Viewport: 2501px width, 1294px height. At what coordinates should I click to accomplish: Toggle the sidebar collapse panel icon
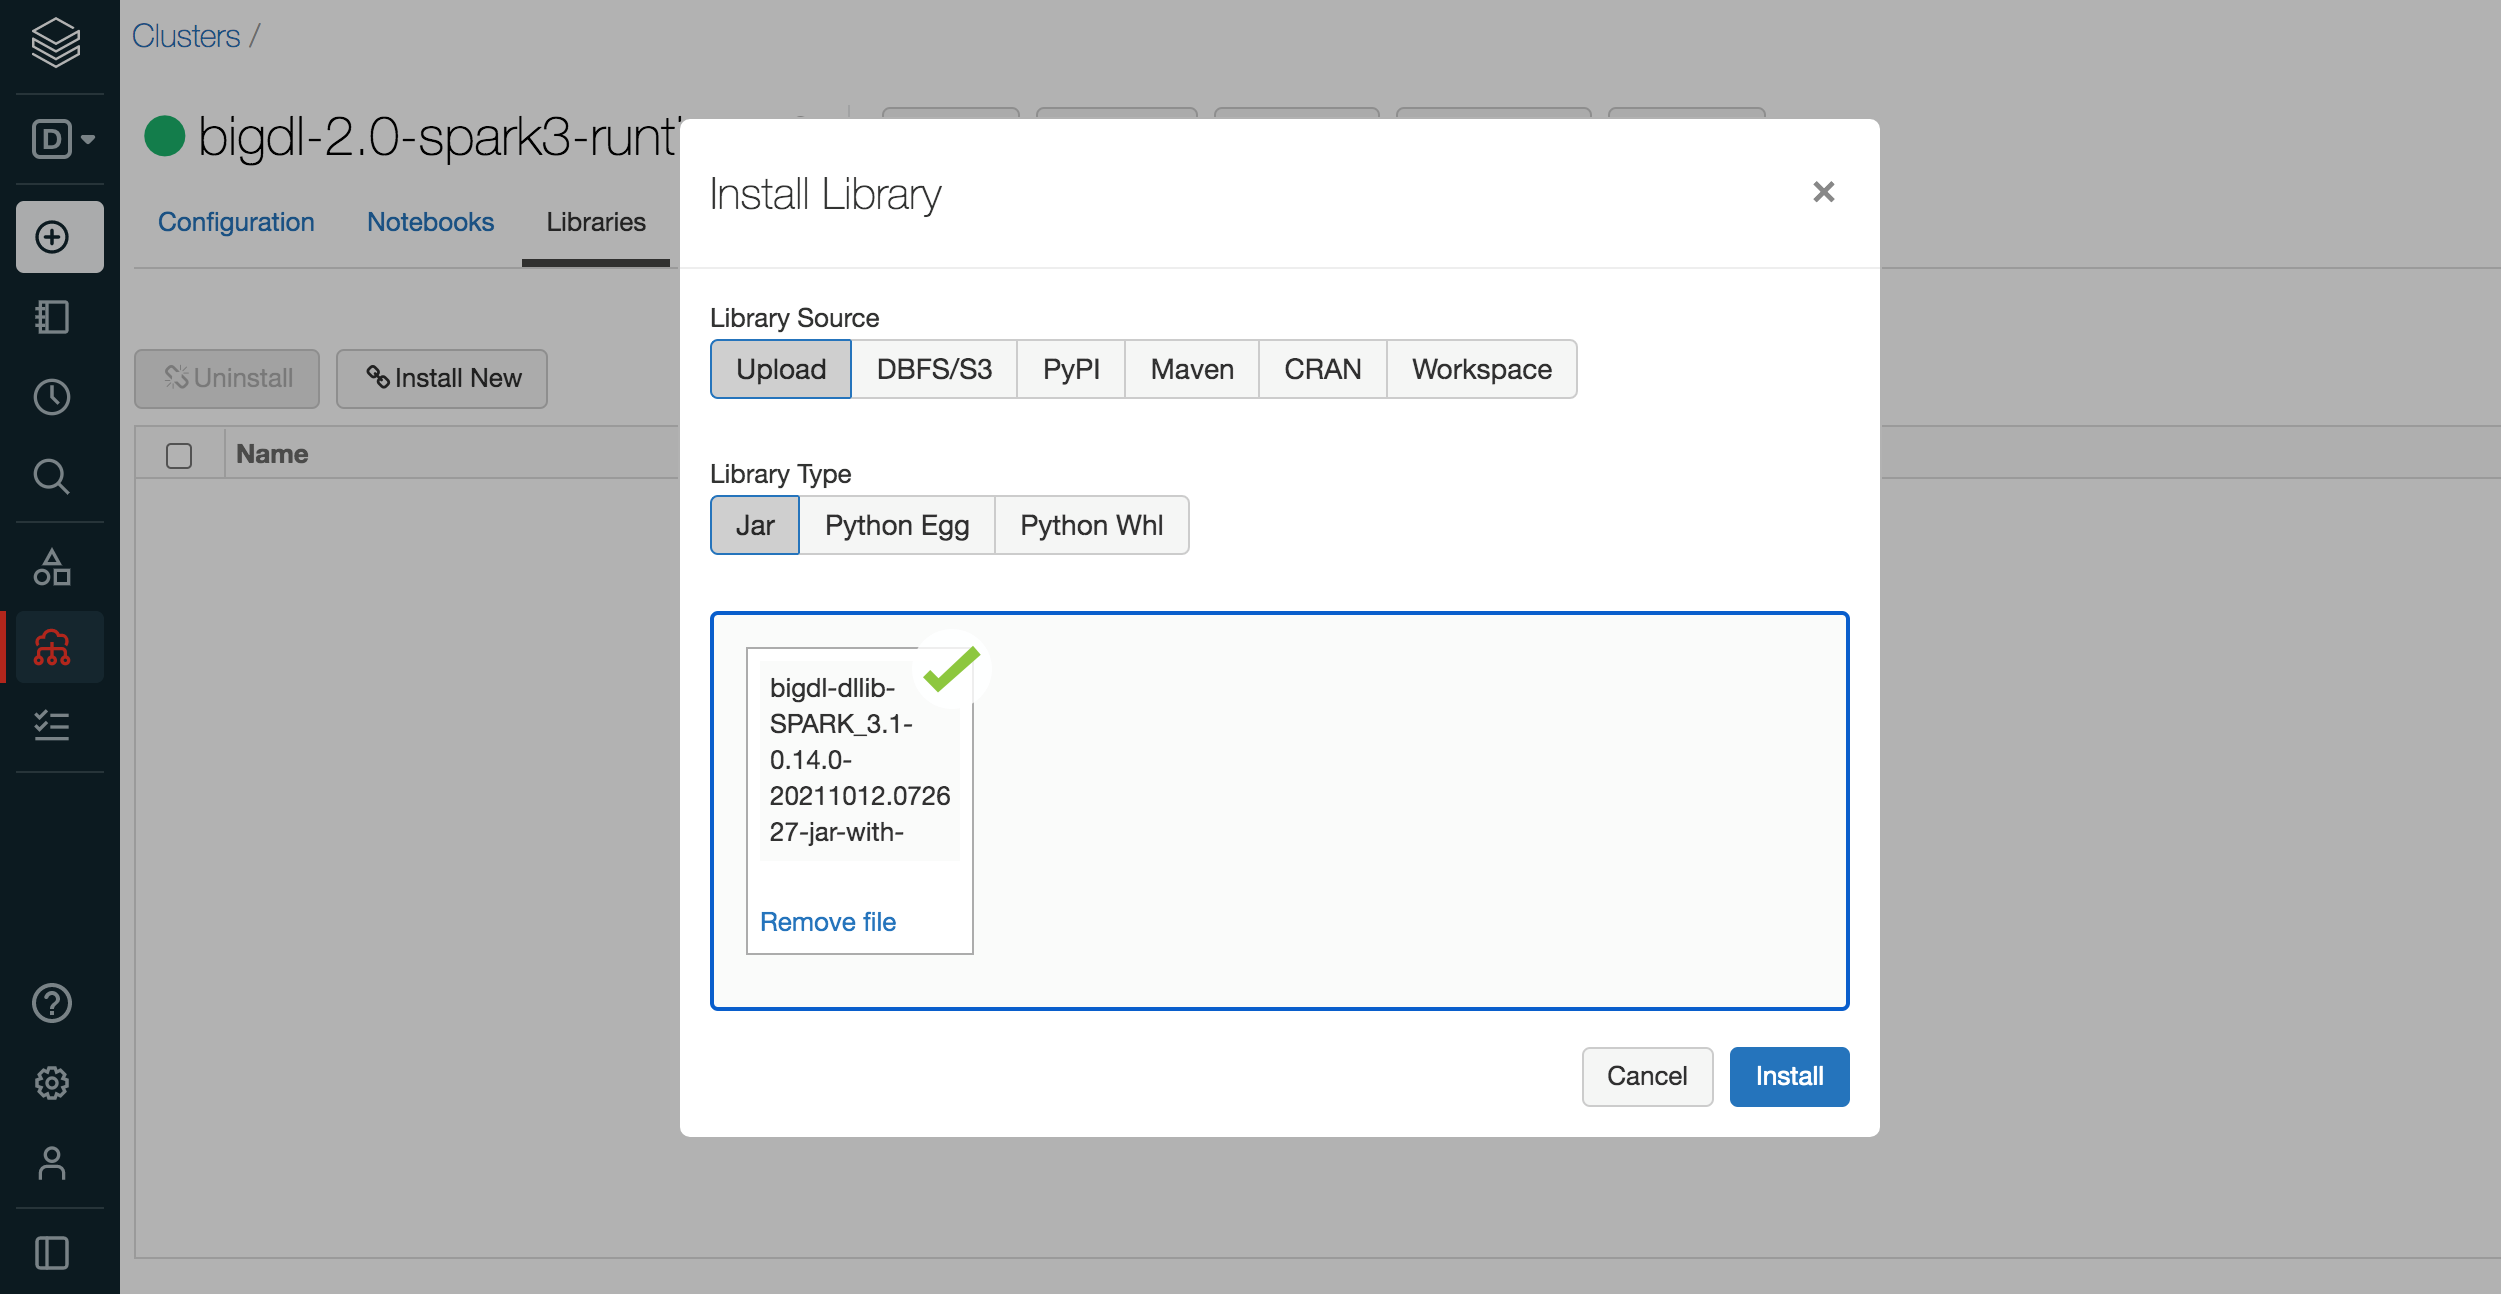click(x=52, y=1253)
